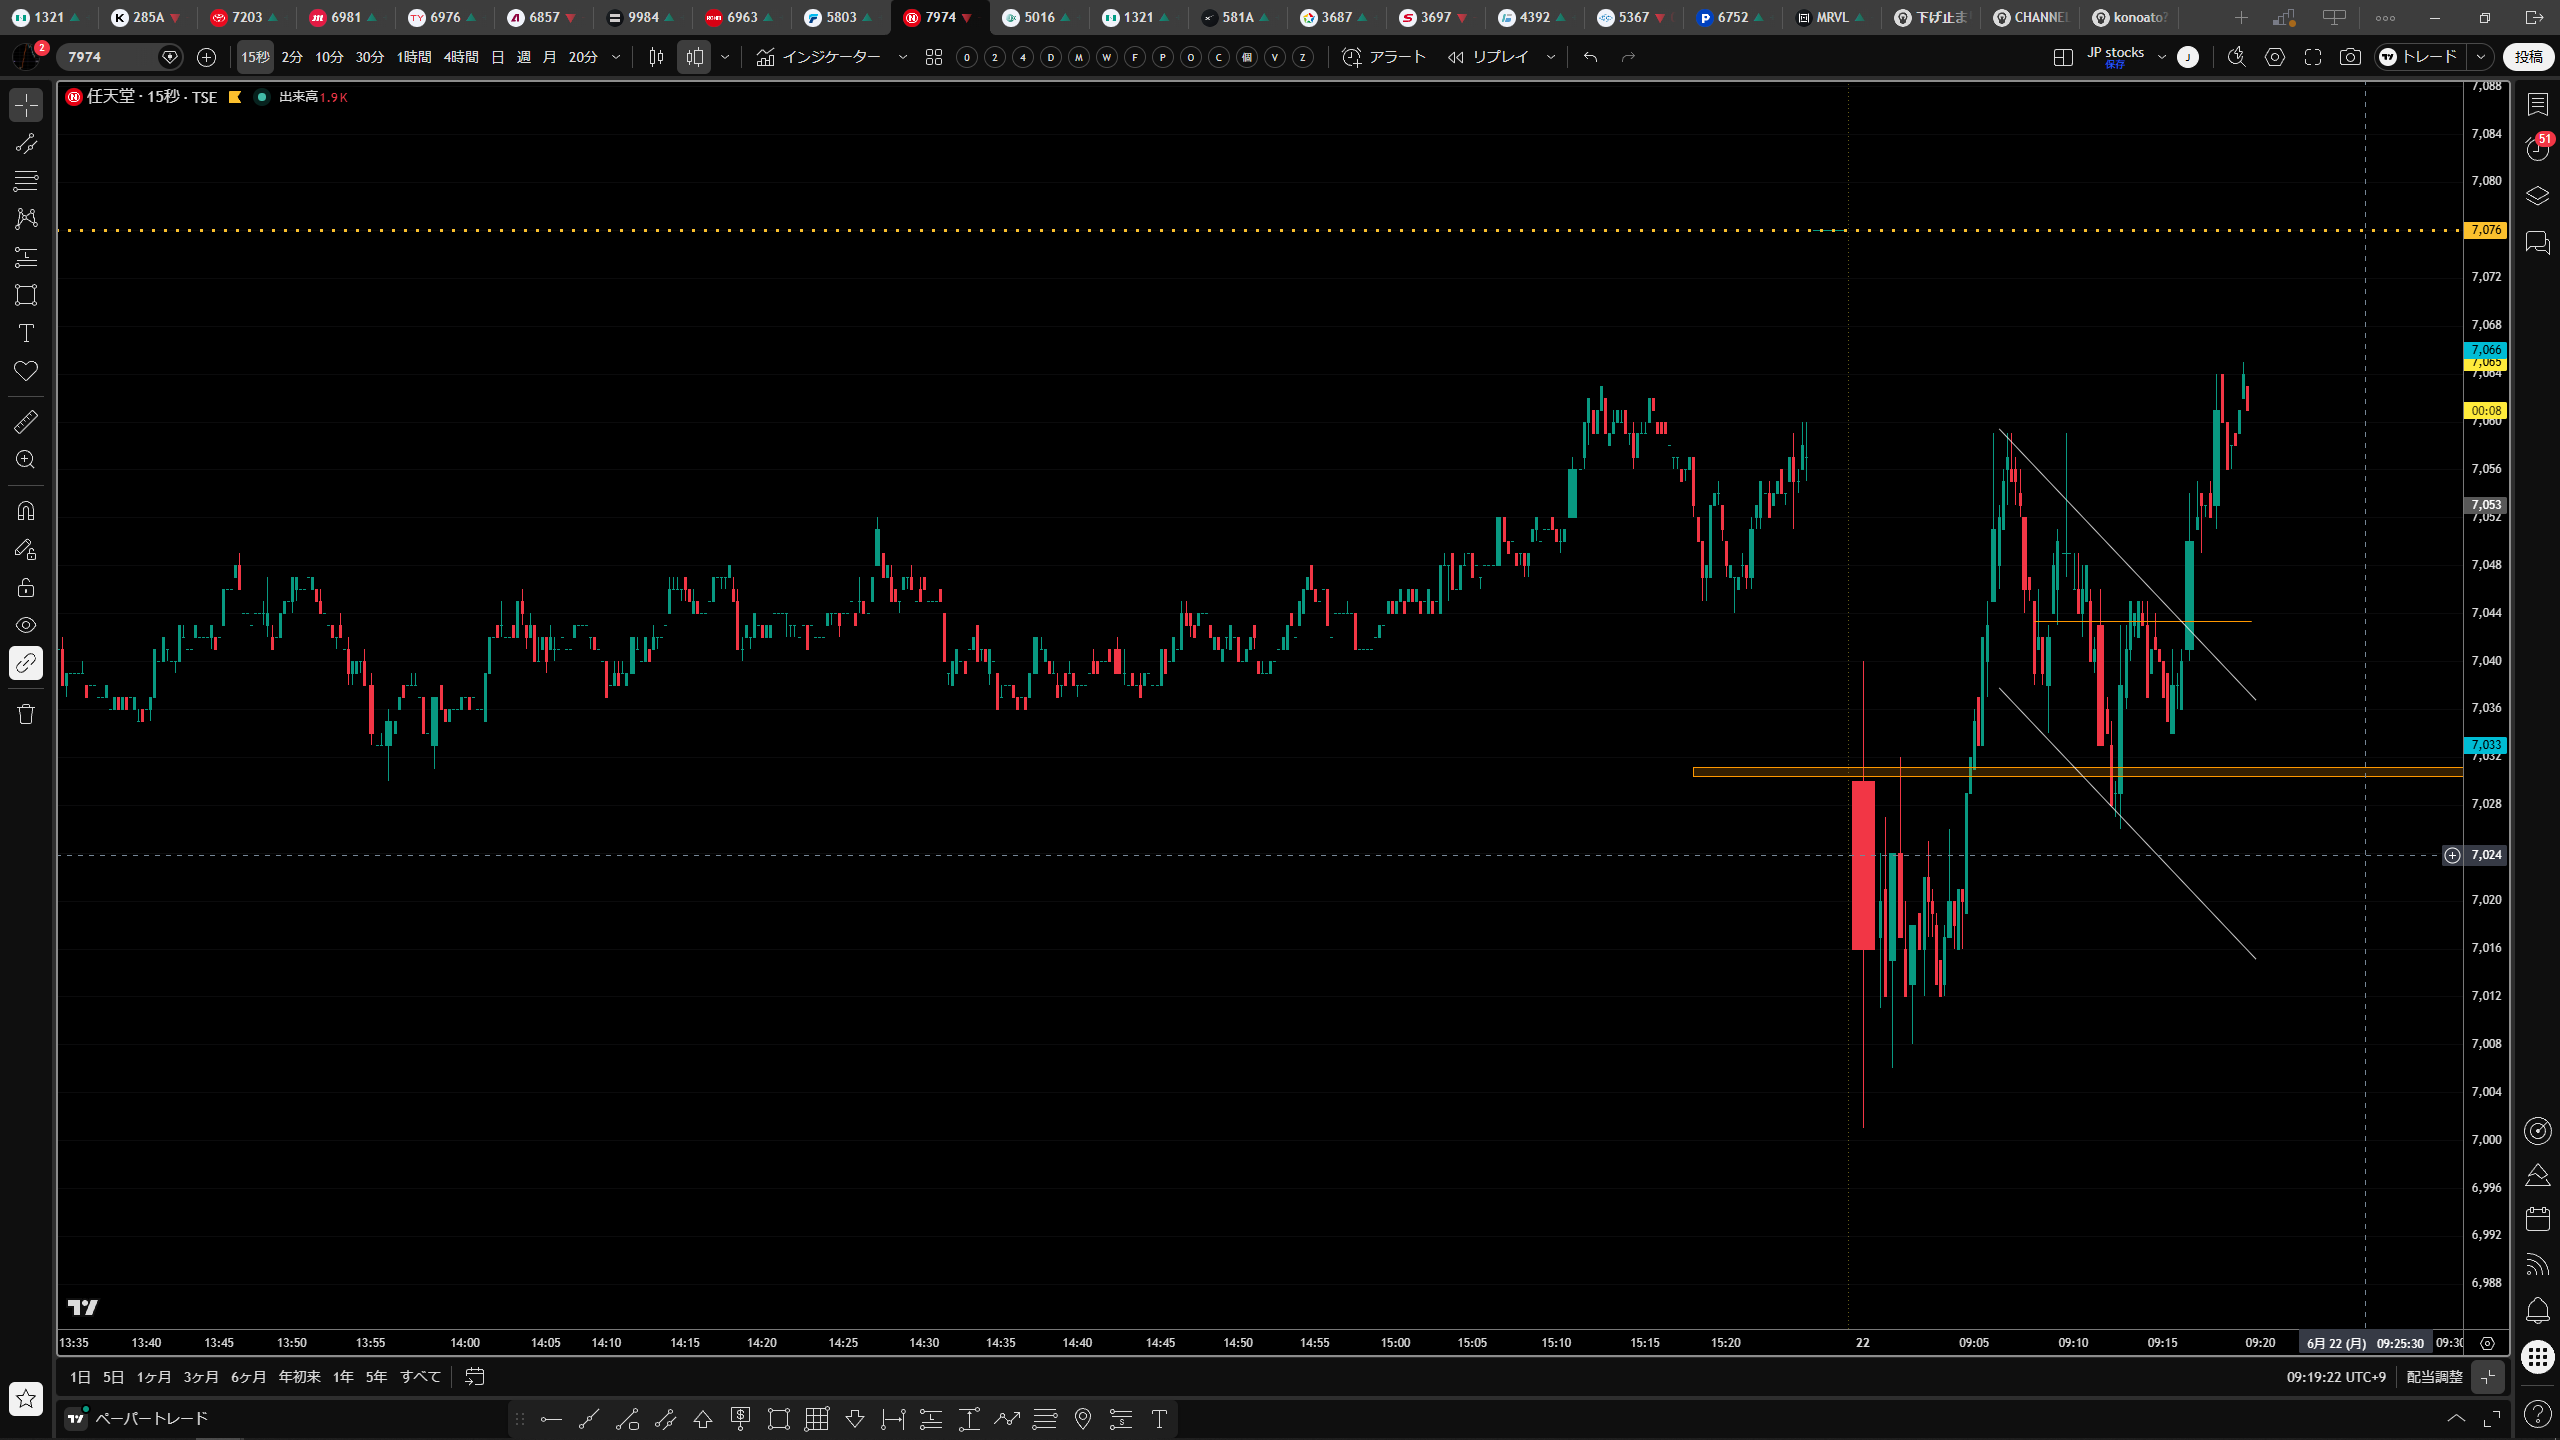Toggle lock all drawing tools
The image size is (2560, 1440).
tap(26, 587)
